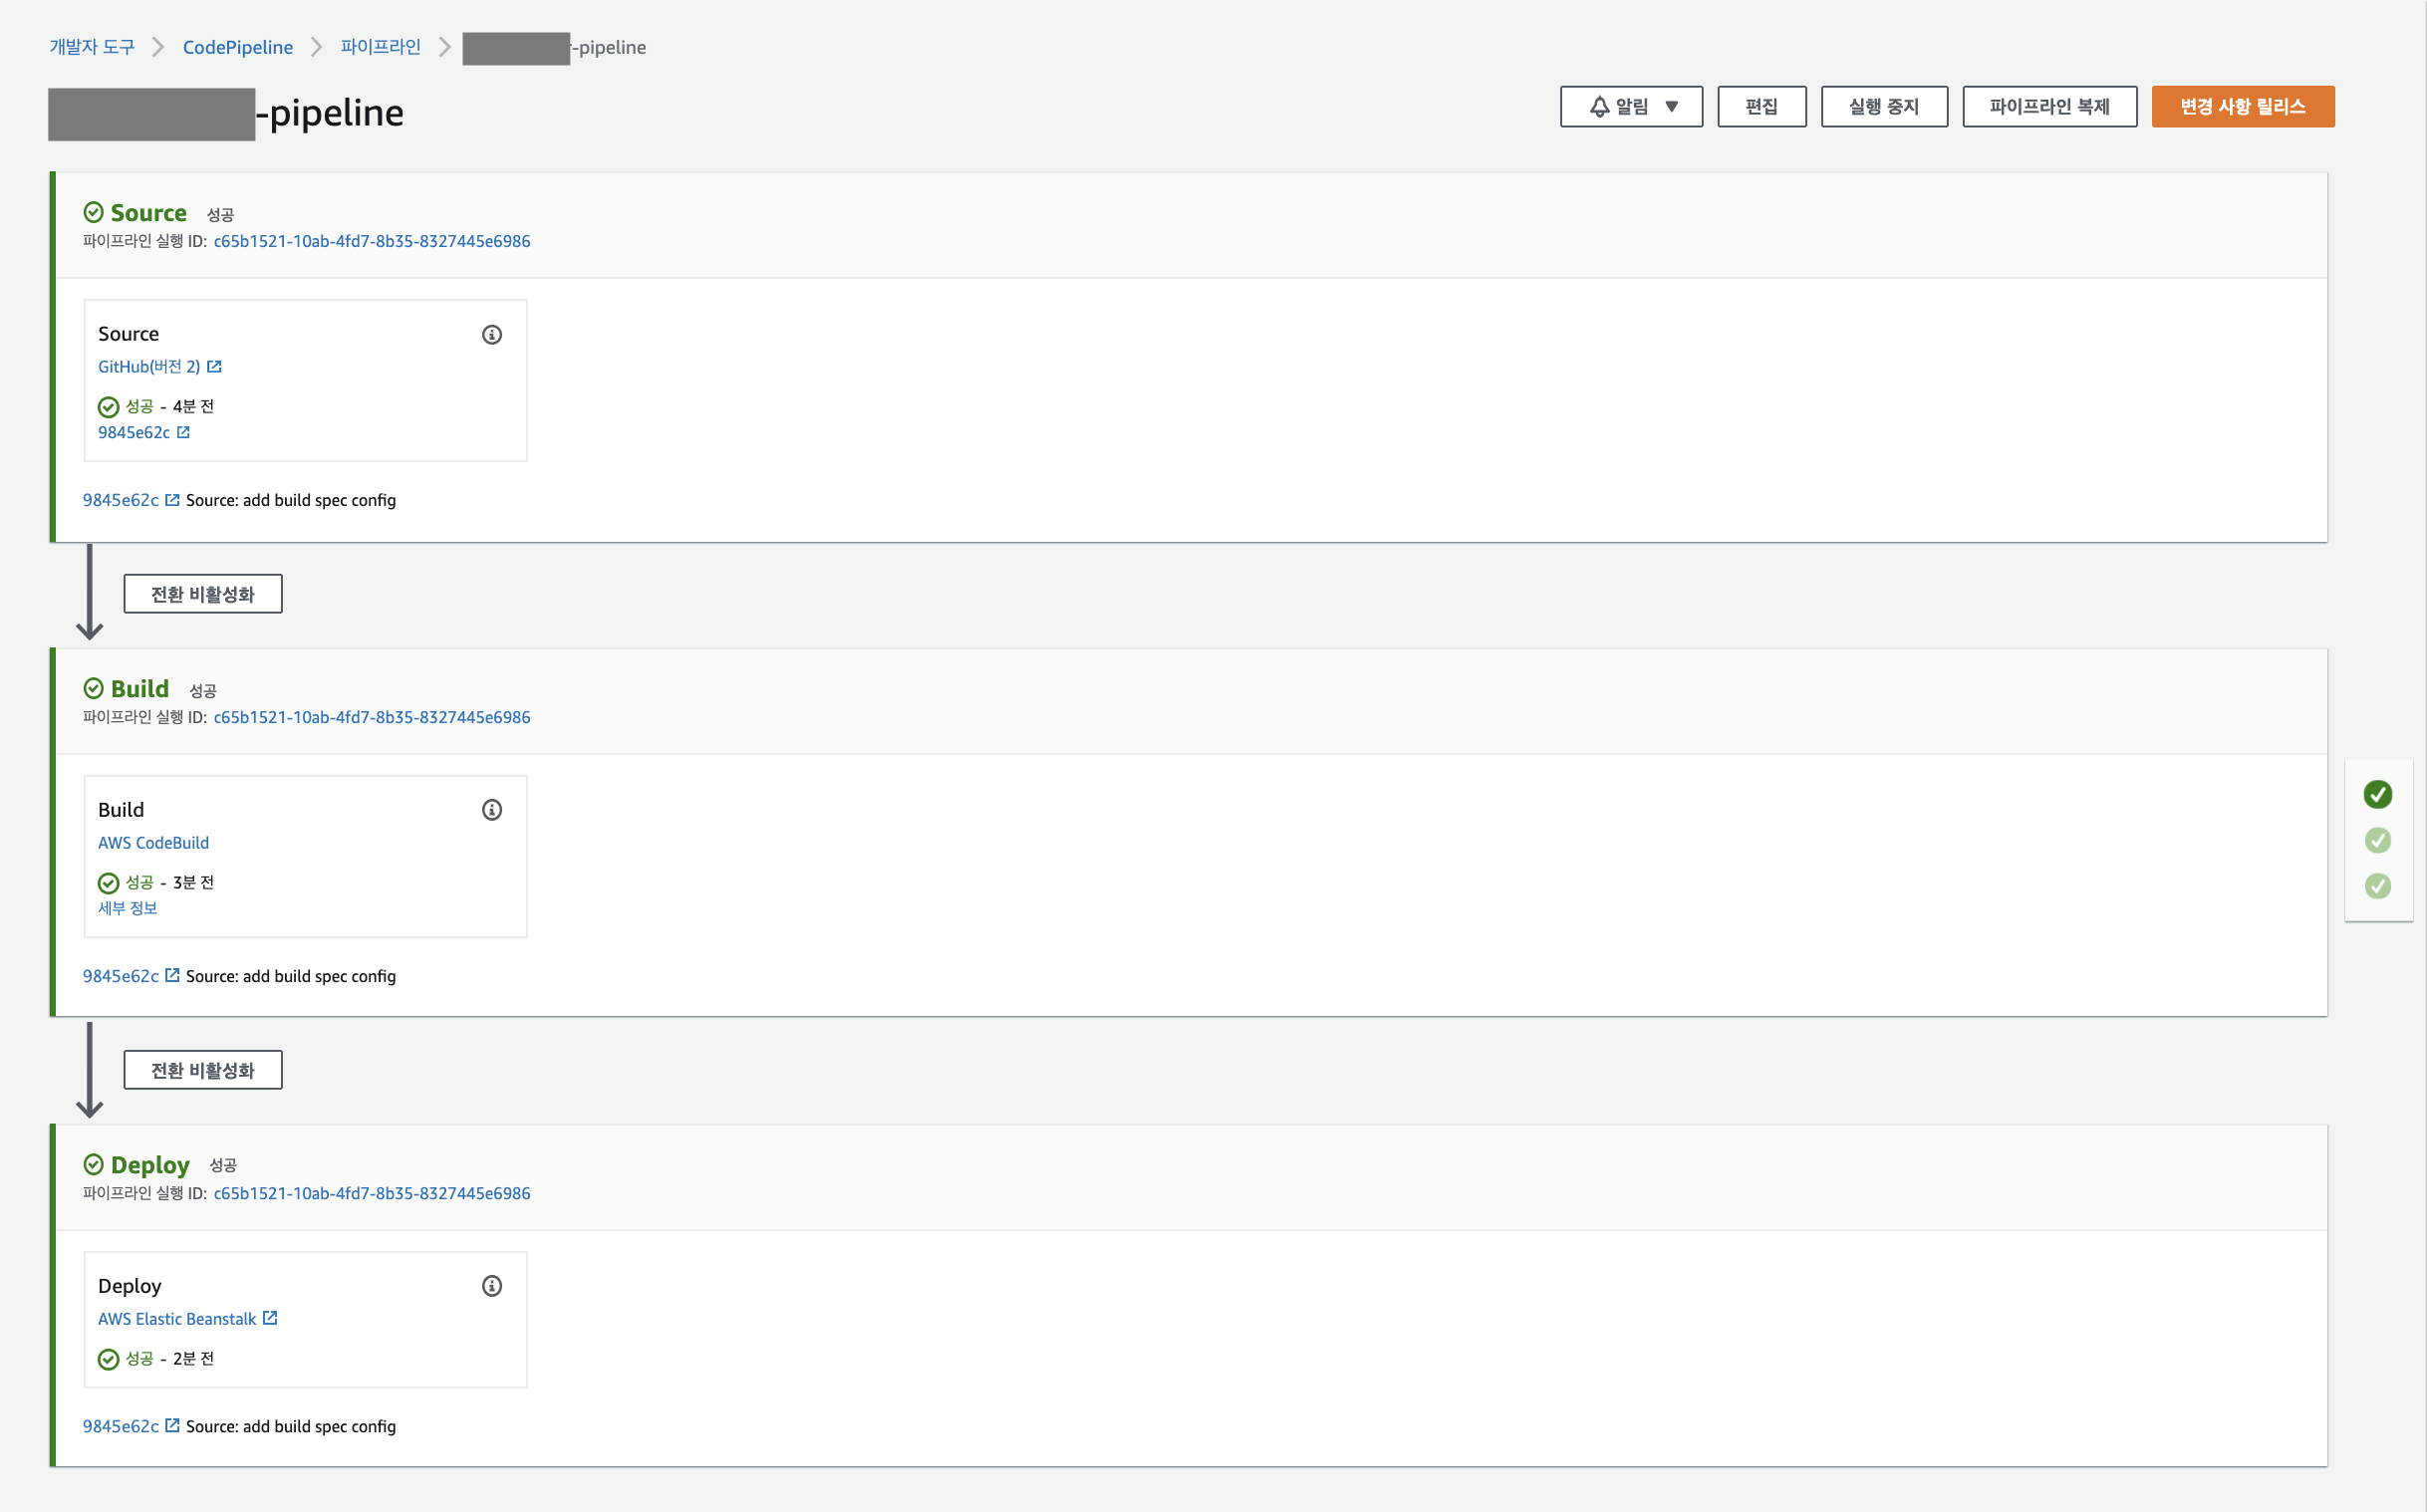2427x1512 pixels.
Task: Open AWS CodeBuild provider link
Action: (x=153, y=843)
